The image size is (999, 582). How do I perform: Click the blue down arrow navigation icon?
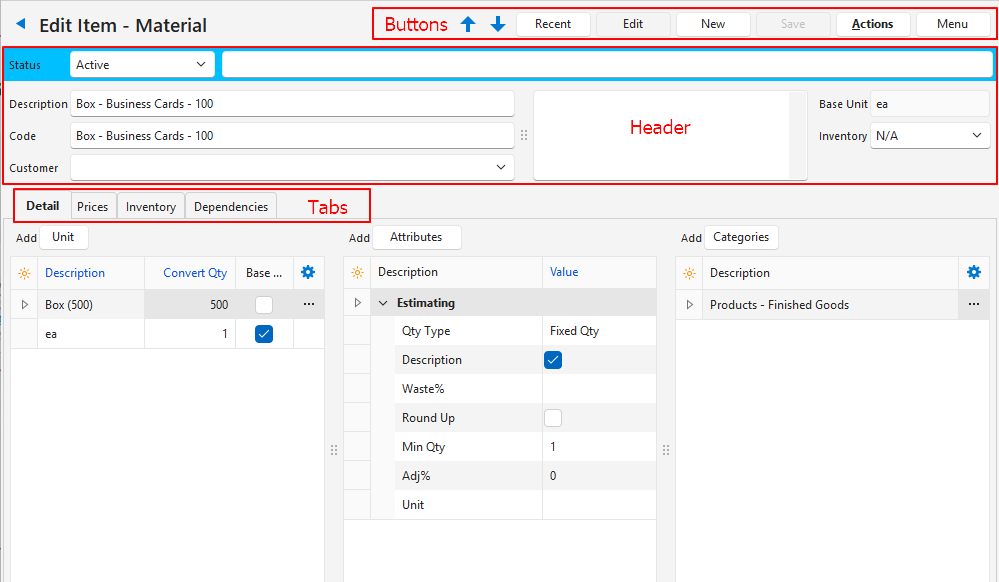click(x=498, y=24)
